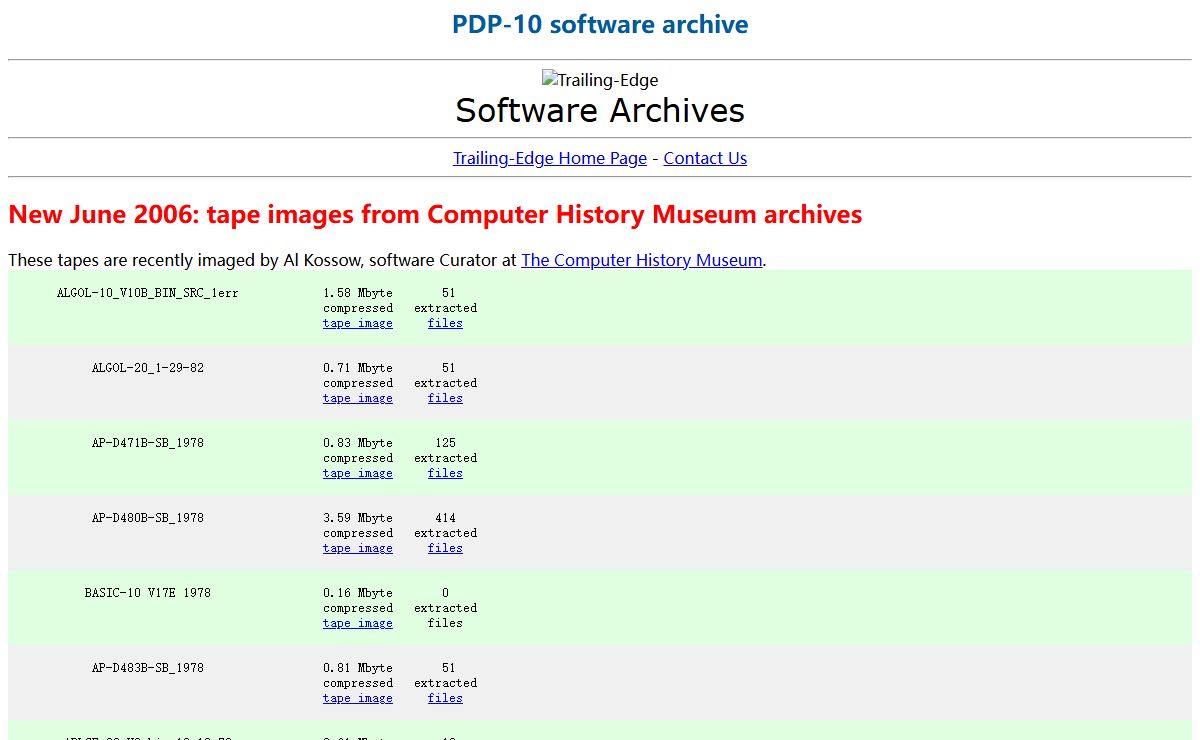Click the 0.71 Mbyte size value
Image resolution: width=1200 pixels, height=740 pixels.
click(x=358, y=368)
